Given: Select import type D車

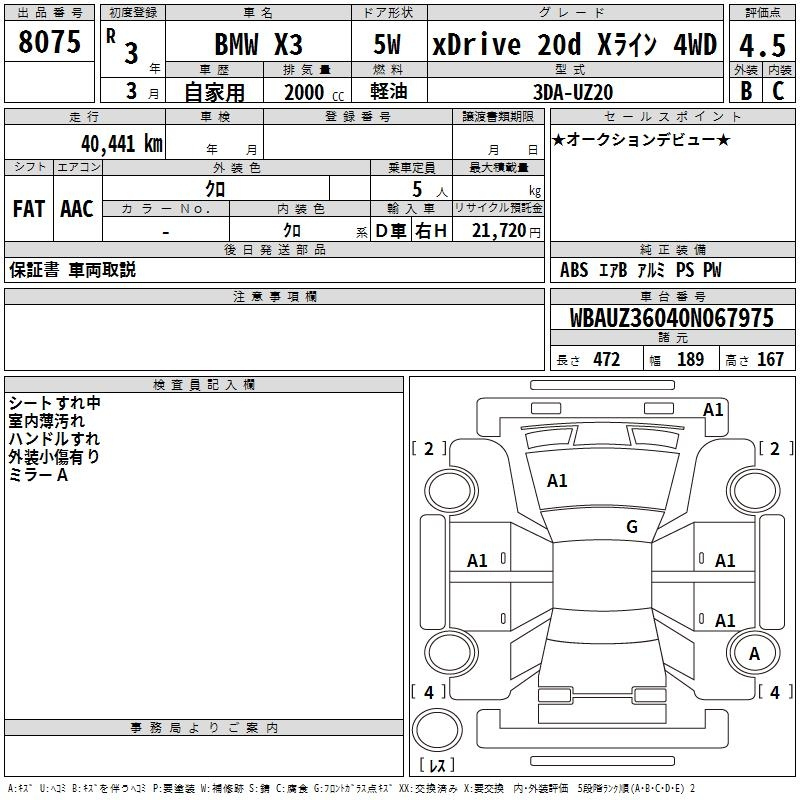Looking at the screenshot, I should click(x=391, y=231).
